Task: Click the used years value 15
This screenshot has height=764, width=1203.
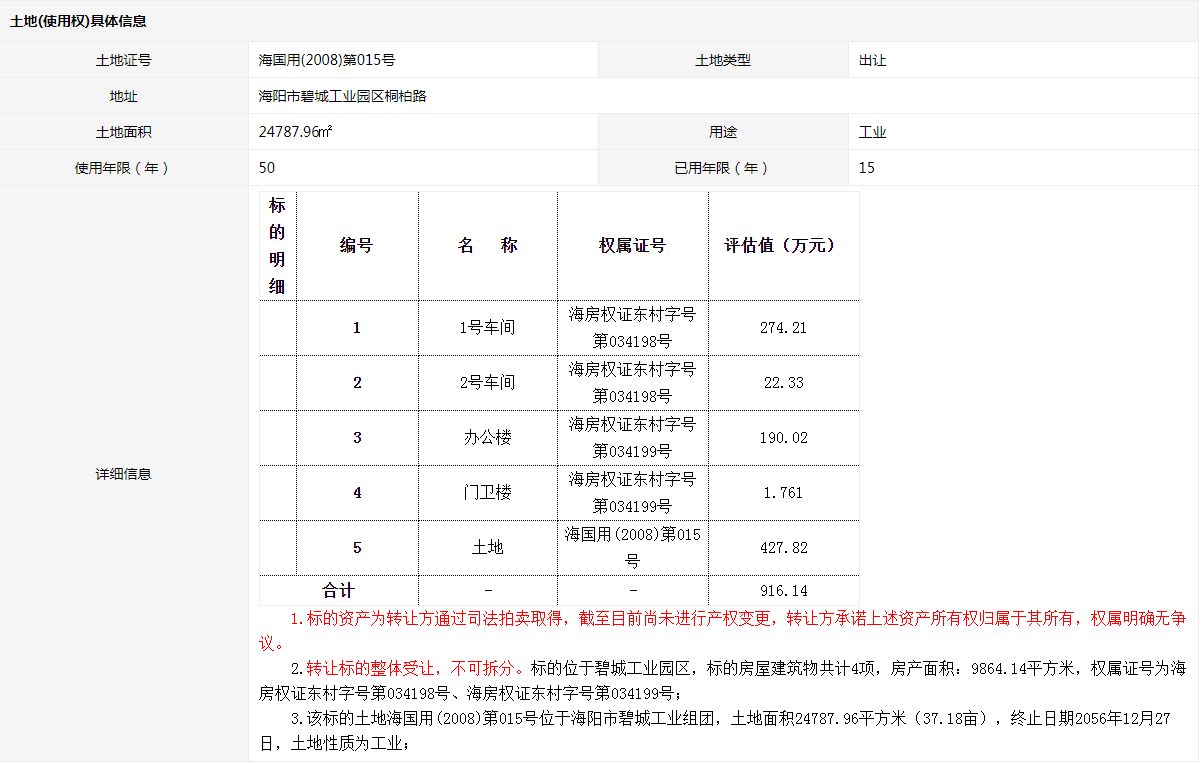Action: 867,168
